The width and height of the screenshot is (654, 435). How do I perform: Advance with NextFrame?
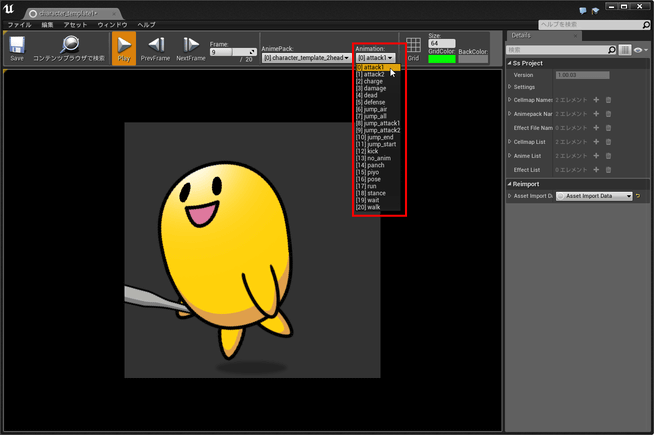(x=191, y=48)
